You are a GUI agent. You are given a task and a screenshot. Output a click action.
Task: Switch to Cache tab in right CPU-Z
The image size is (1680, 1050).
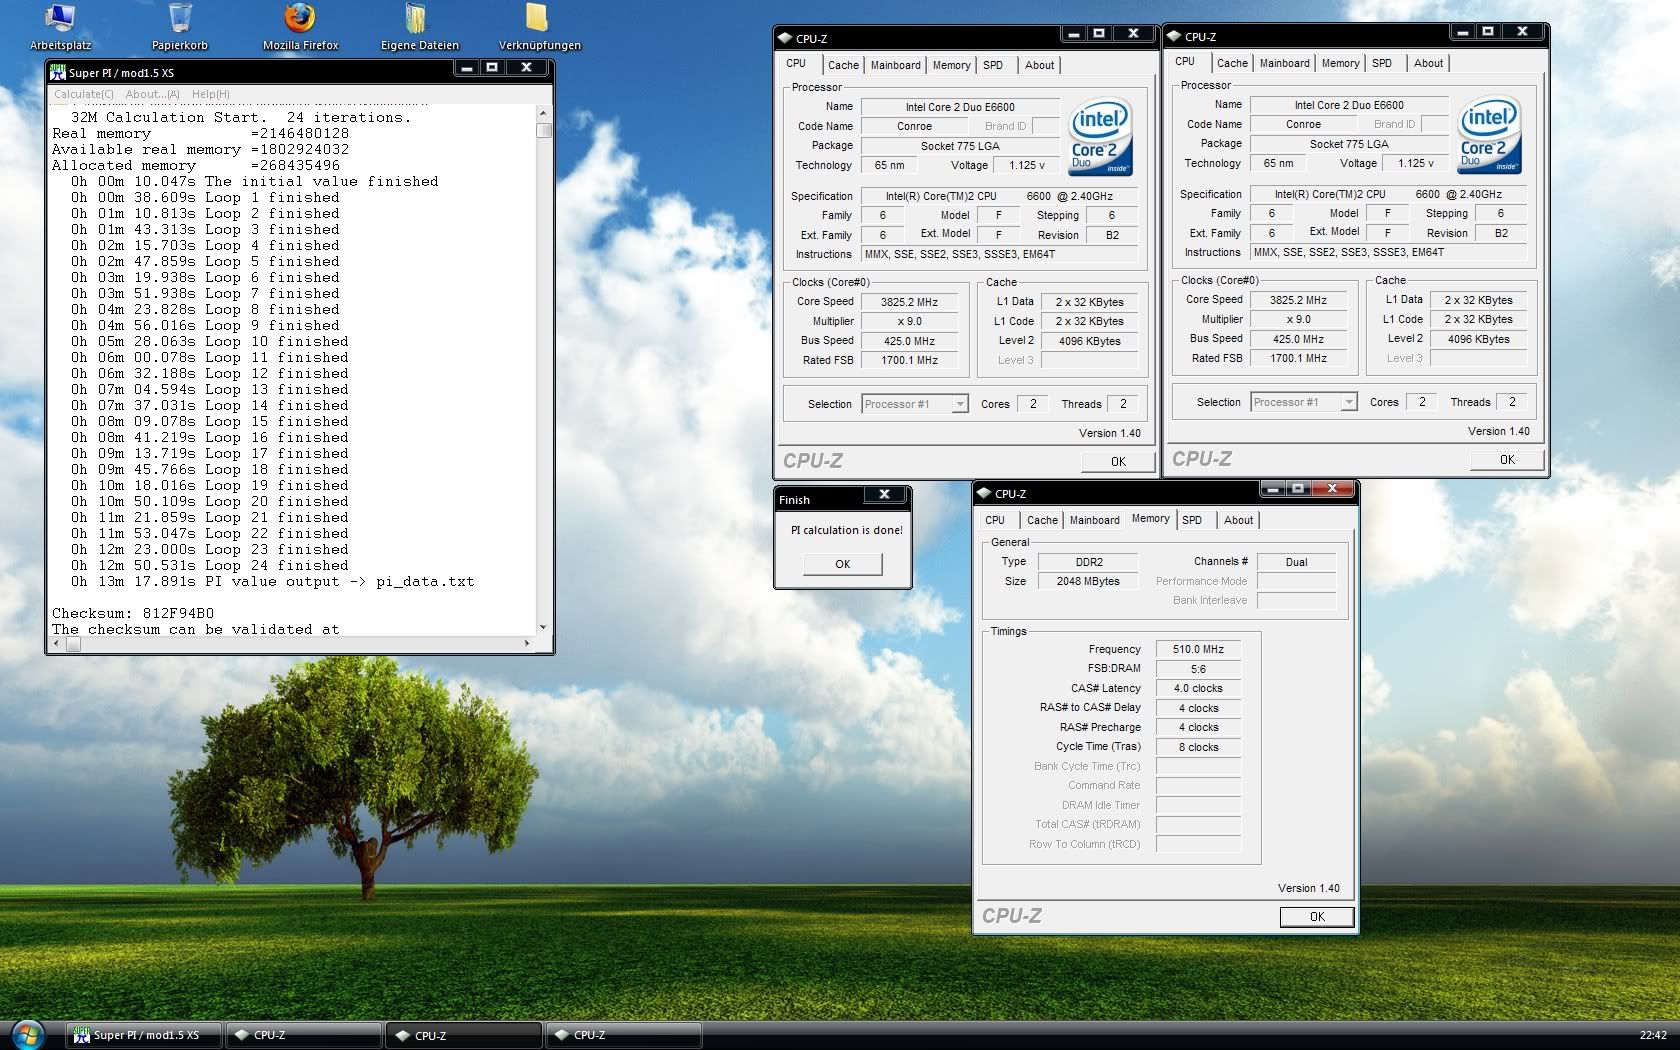(1232, 63)
